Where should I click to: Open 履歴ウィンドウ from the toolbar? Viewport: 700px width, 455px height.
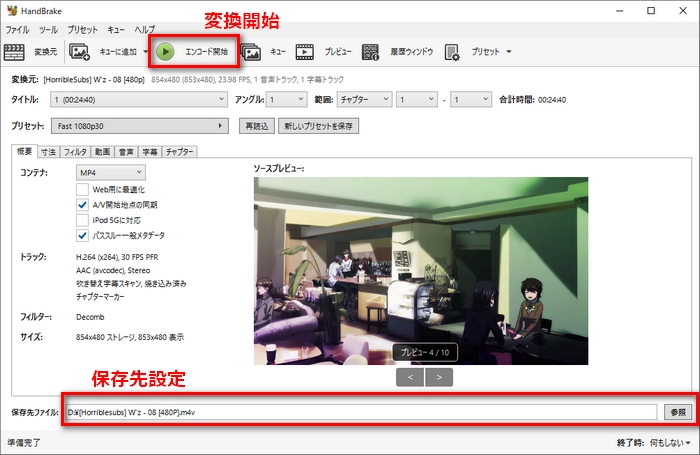tap(412, 52)
